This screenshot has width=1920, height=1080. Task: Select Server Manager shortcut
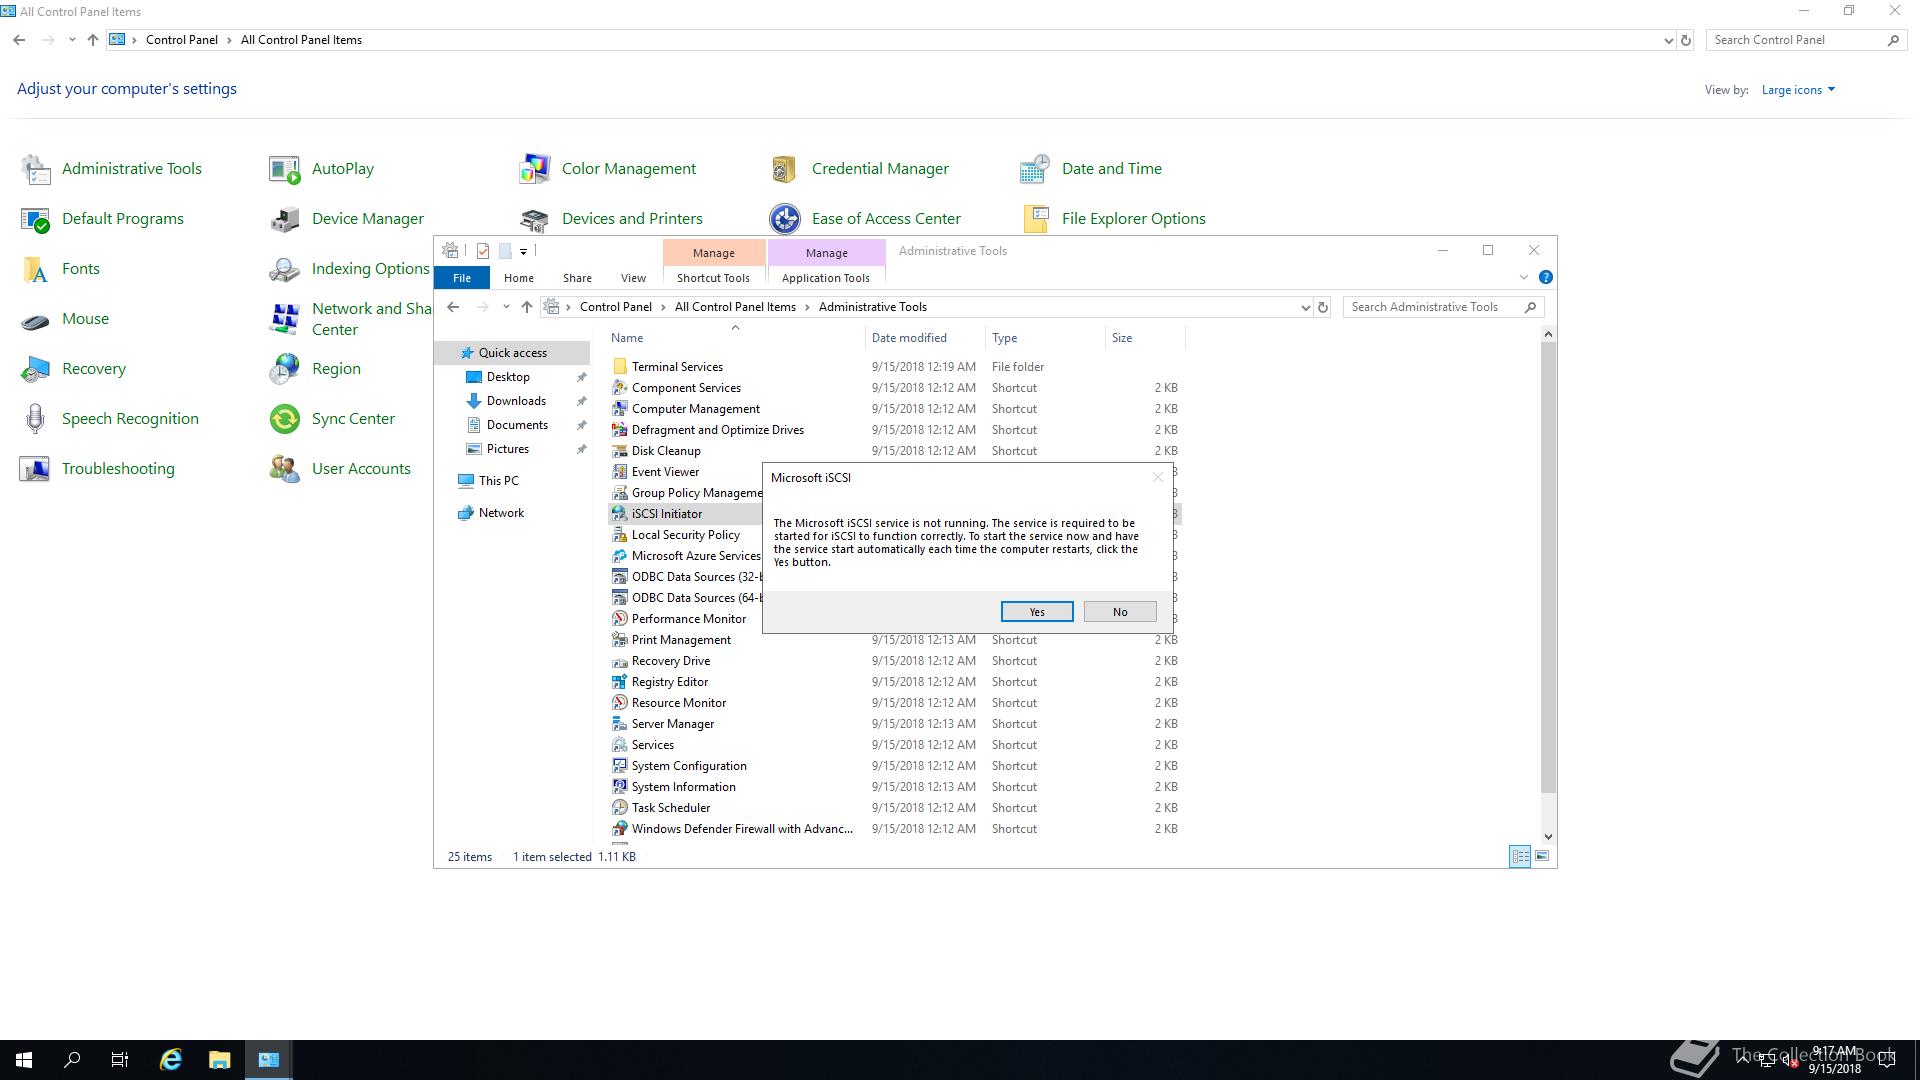(672, 724)
